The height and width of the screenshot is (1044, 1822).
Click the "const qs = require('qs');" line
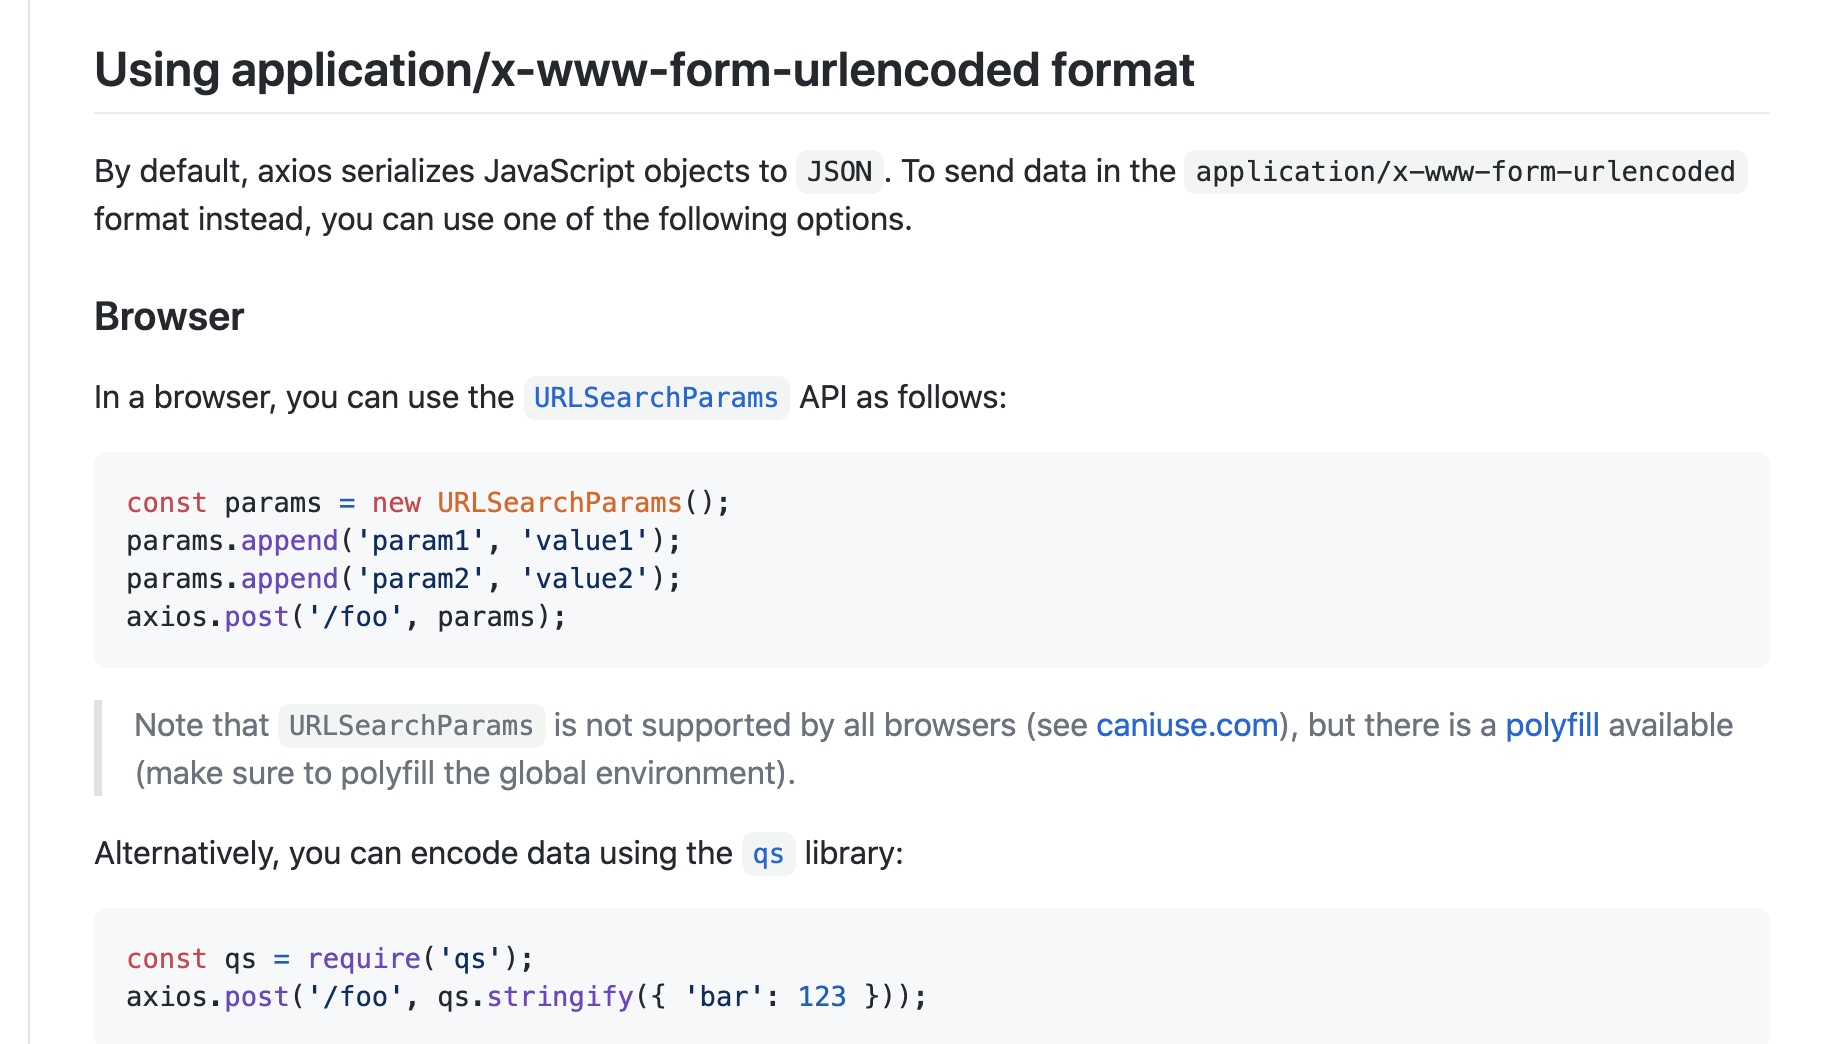[330, 959]
